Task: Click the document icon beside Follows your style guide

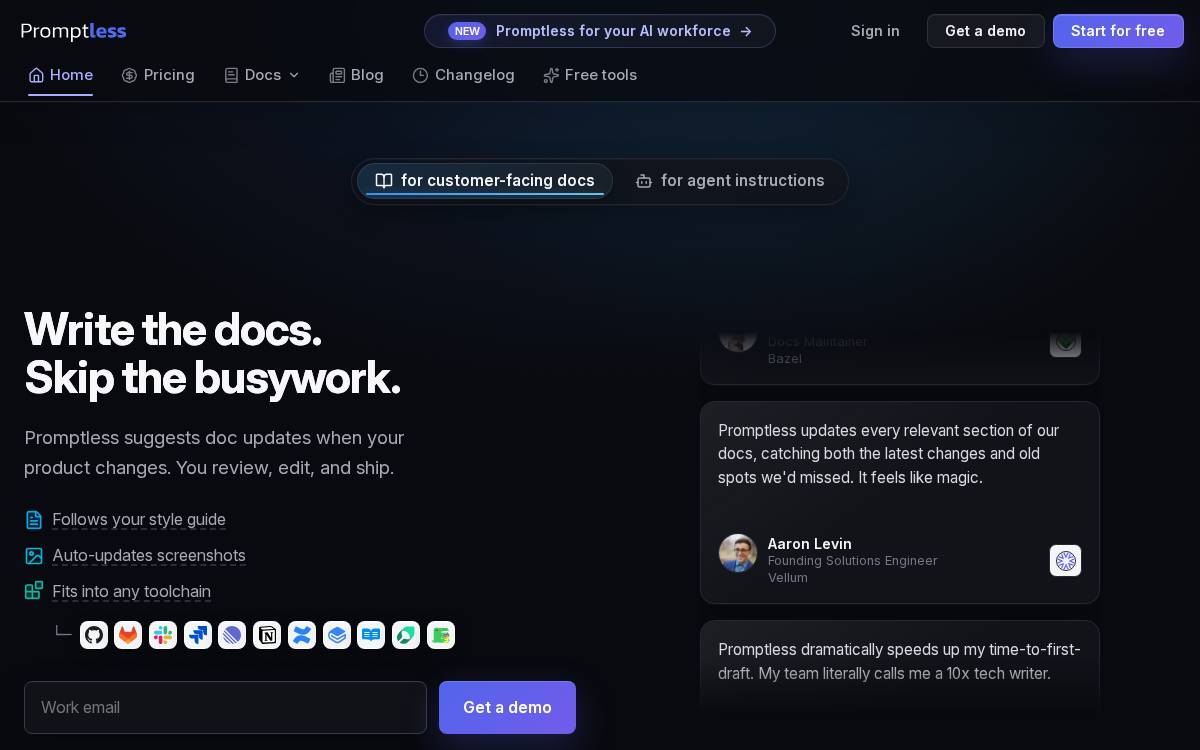Action: coord(34,520)
